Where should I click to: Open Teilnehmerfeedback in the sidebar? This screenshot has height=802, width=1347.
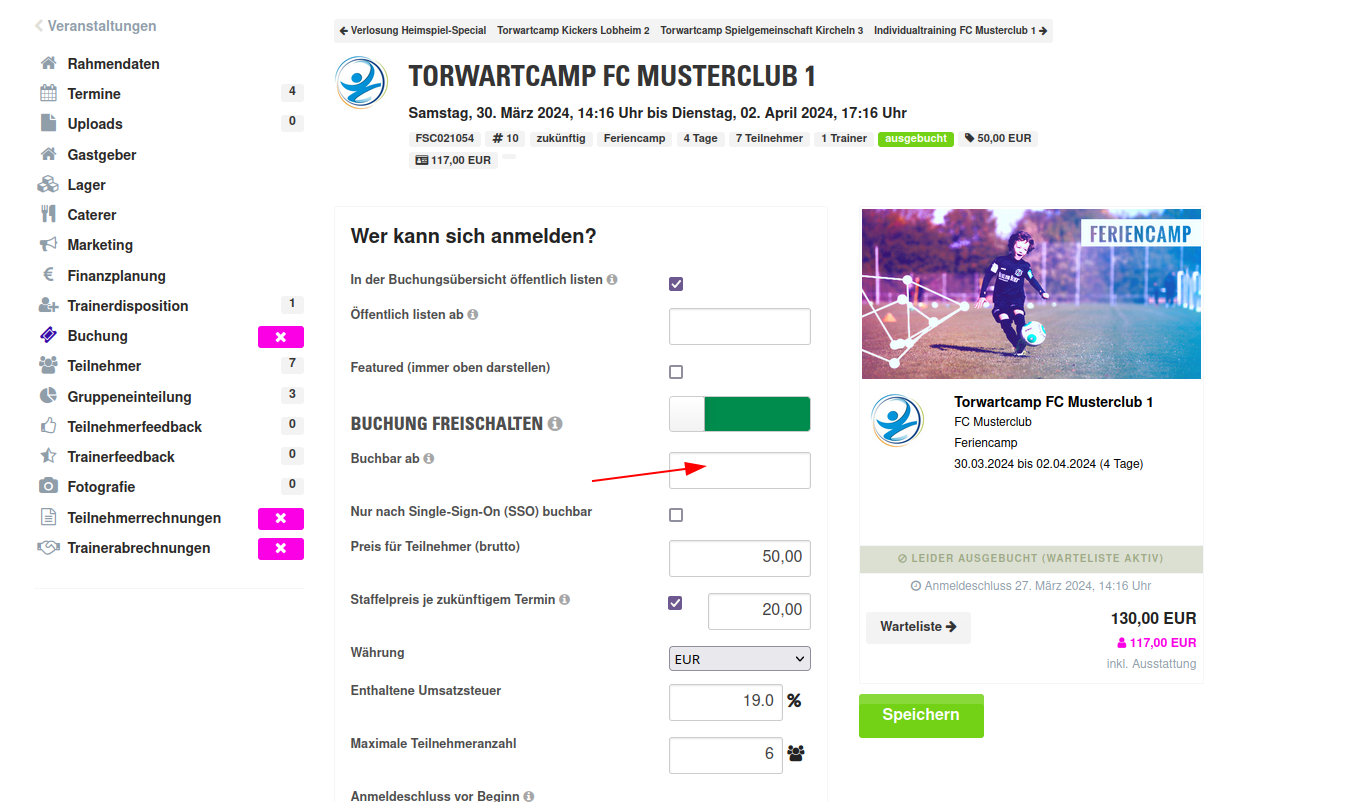[135, 426]
